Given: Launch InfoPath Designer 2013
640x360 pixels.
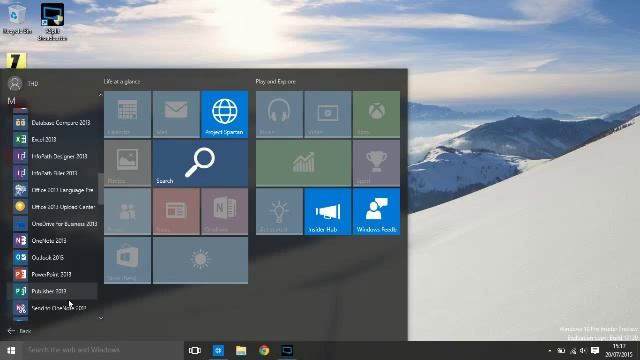Looking at the screenshot, I should click(52, 156).
